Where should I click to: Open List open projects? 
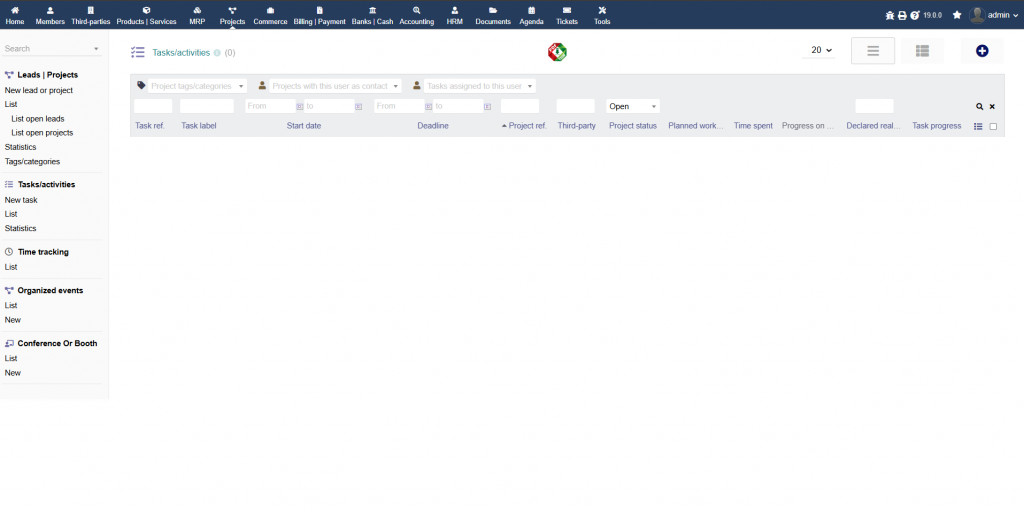click(42, 133)
